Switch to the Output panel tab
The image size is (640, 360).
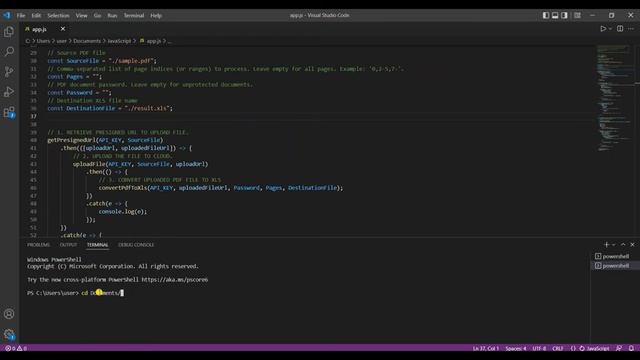tap(69, 245)
